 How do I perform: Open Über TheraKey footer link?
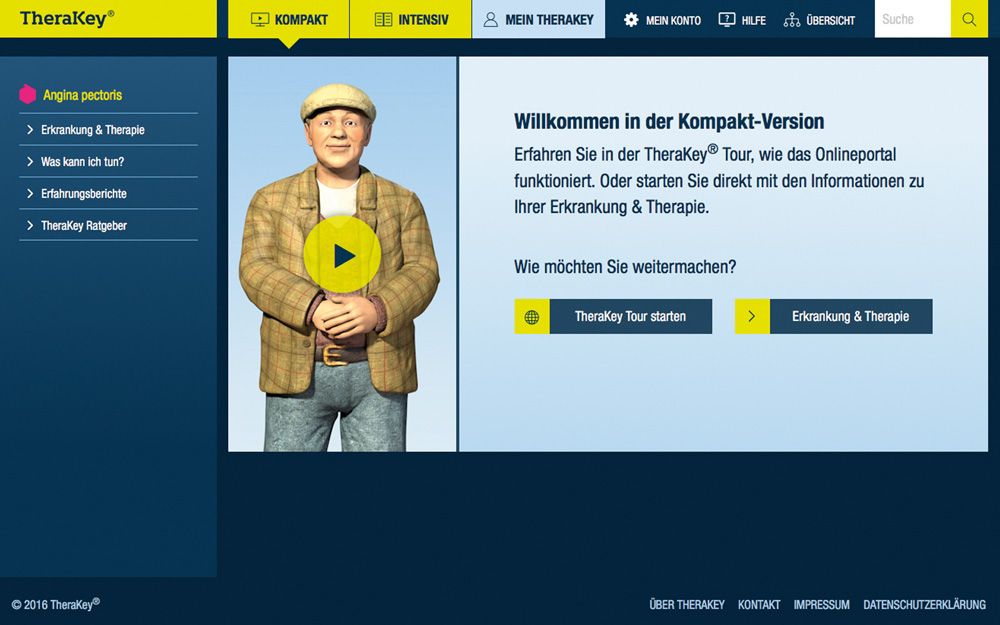pos(687,604)
